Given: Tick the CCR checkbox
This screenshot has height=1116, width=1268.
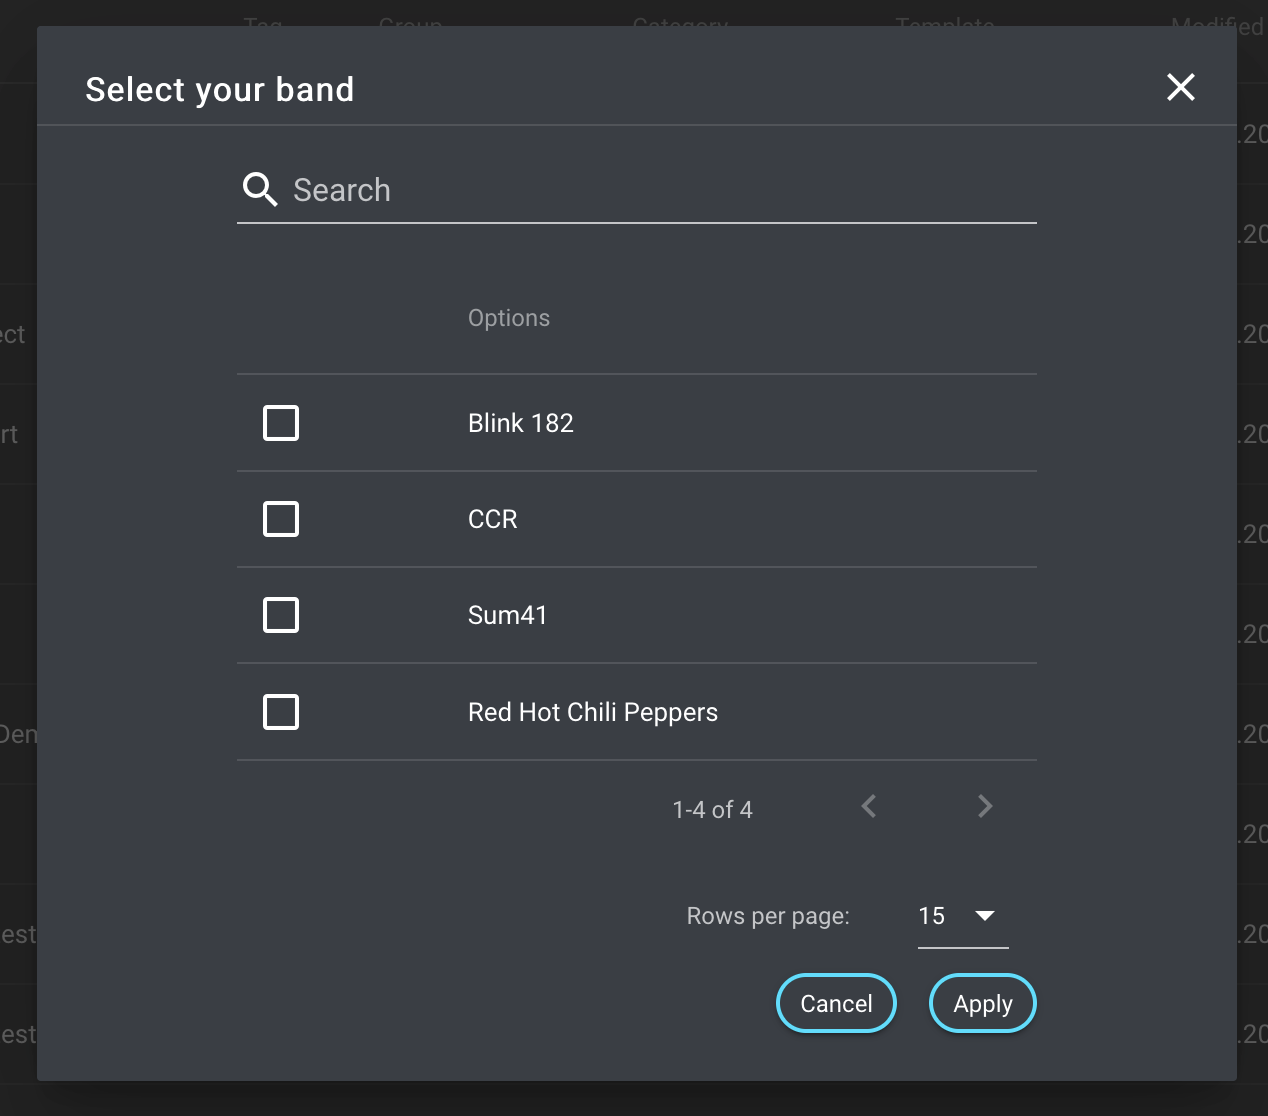Looking at the screenshot, I should tap(281, 519).
